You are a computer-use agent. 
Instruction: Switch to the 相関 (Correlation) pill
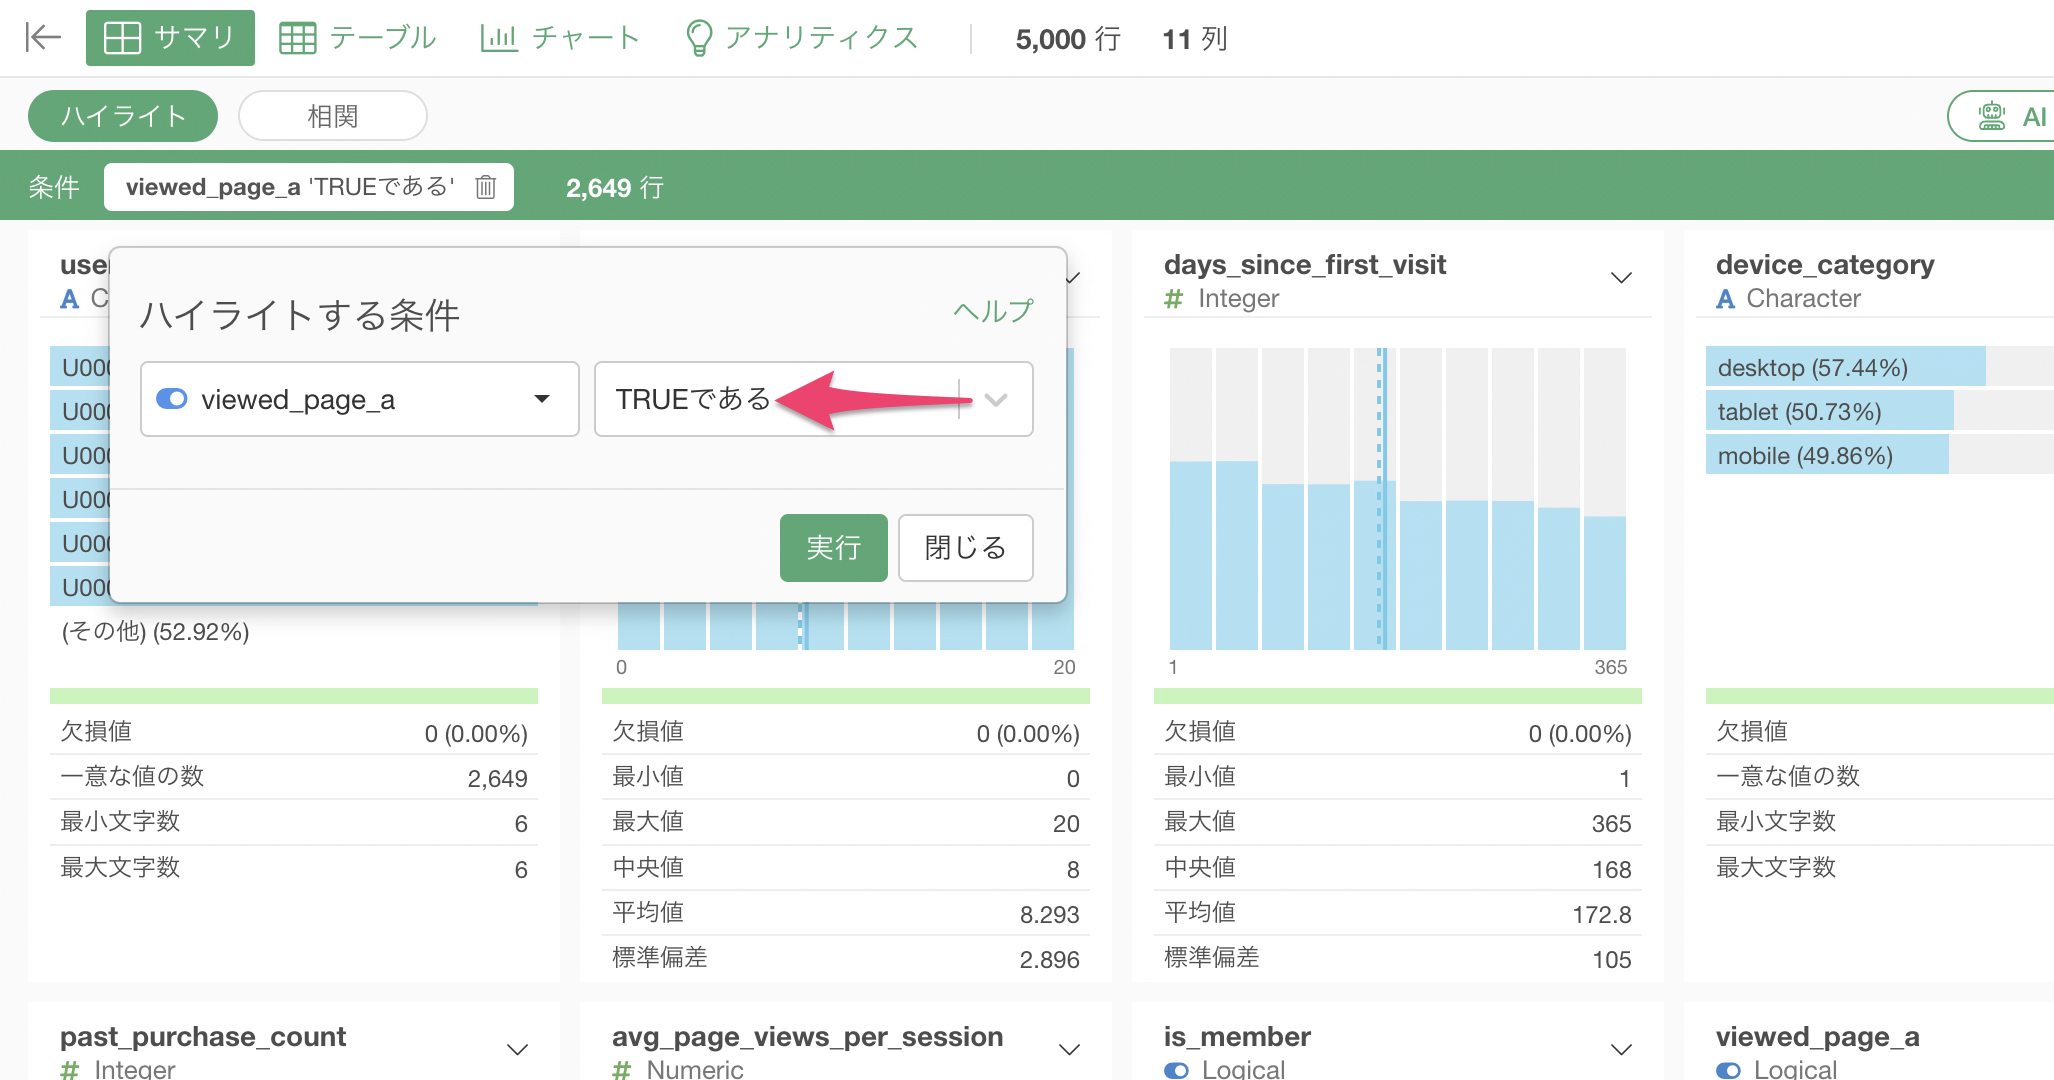(x=332, y=116)
